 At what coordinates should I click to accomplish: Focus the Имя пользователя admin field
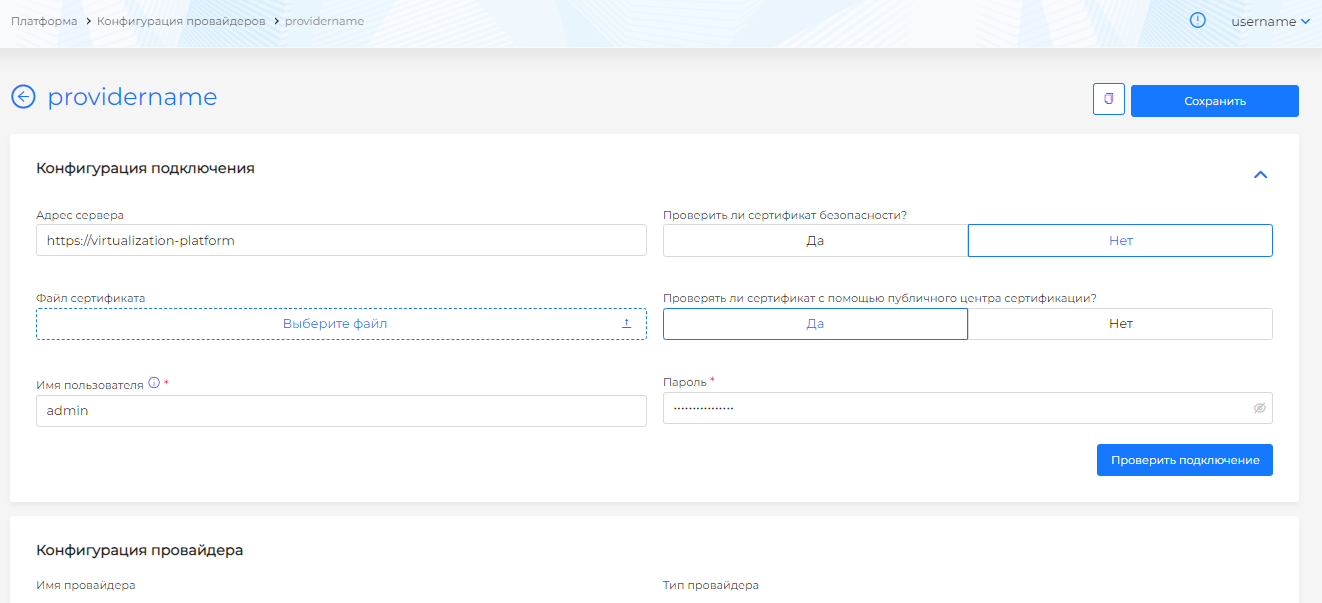(341, 411)
